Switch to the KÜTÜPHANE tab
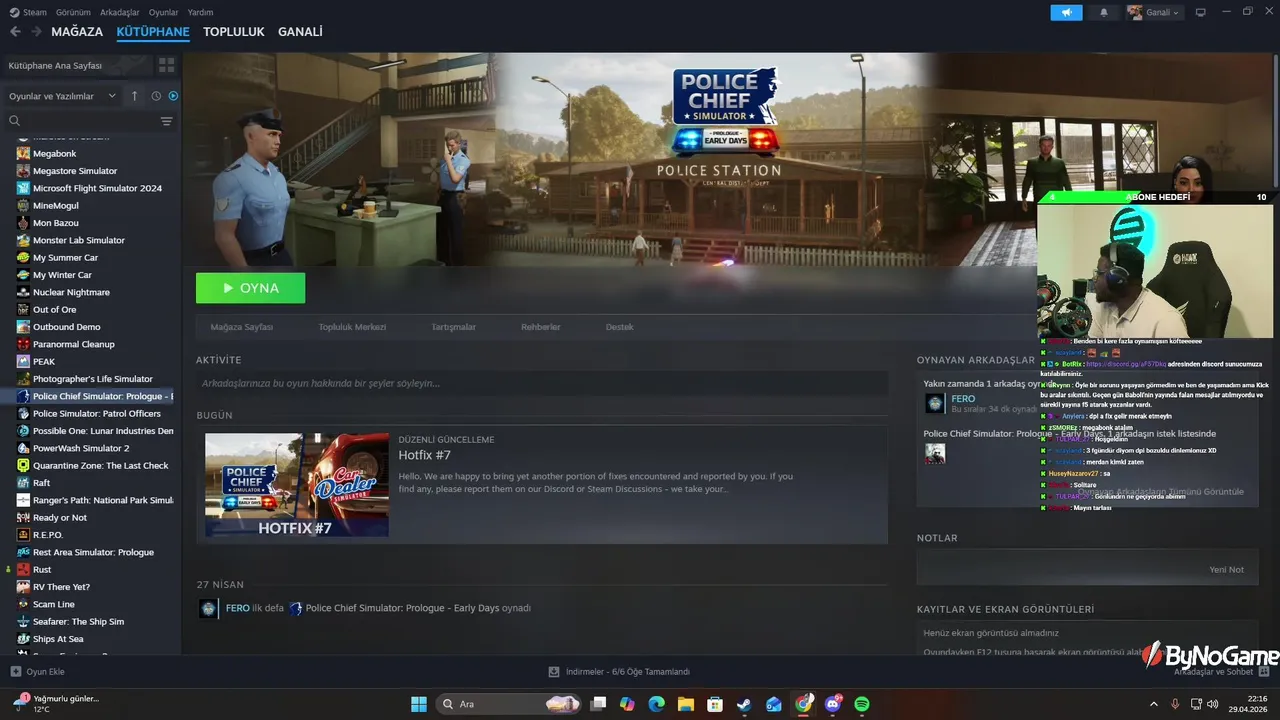This screenshot has height=720, width=1280. [x=153, y=32]
